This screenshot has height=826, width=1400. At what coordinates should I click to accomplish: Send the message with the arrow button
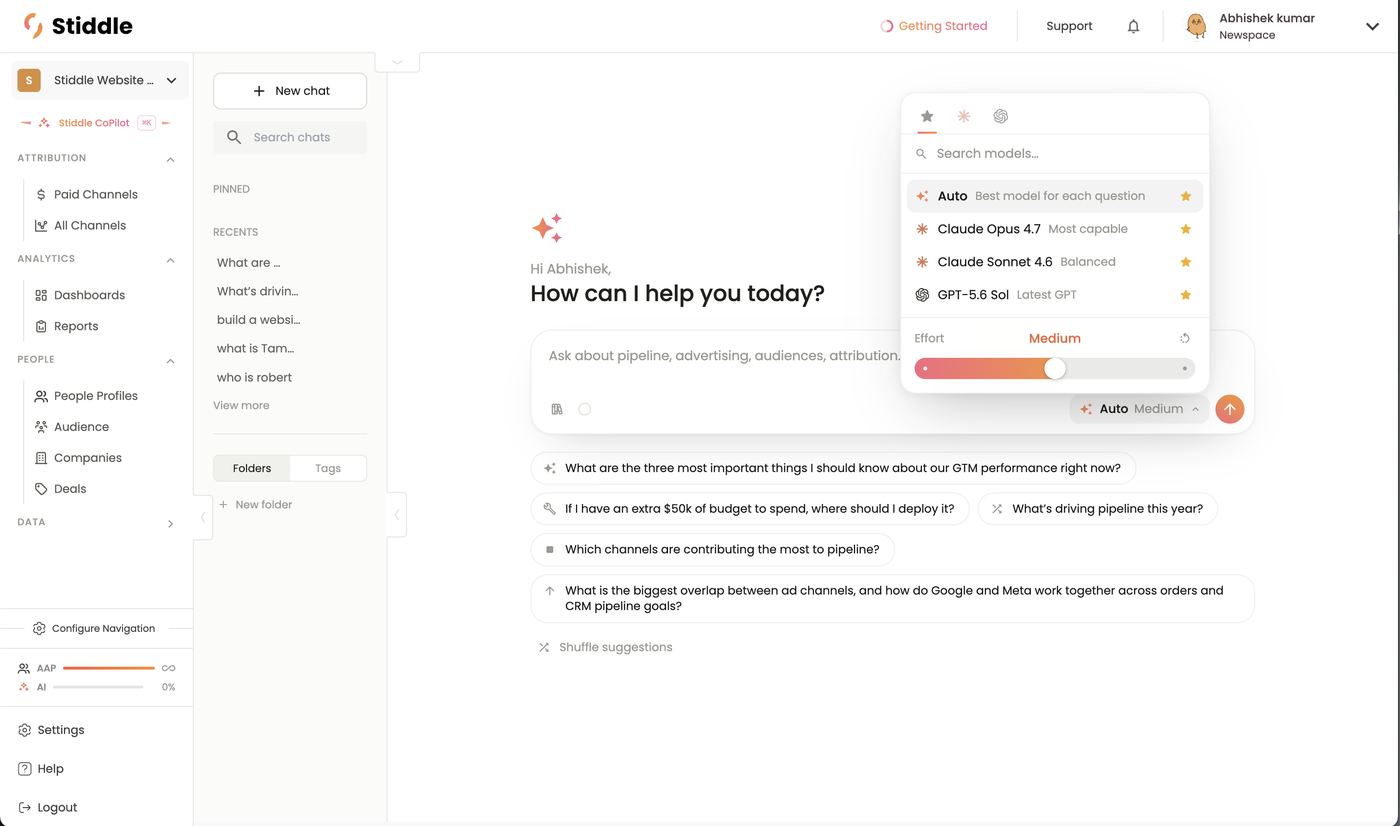click(1230, 409)
